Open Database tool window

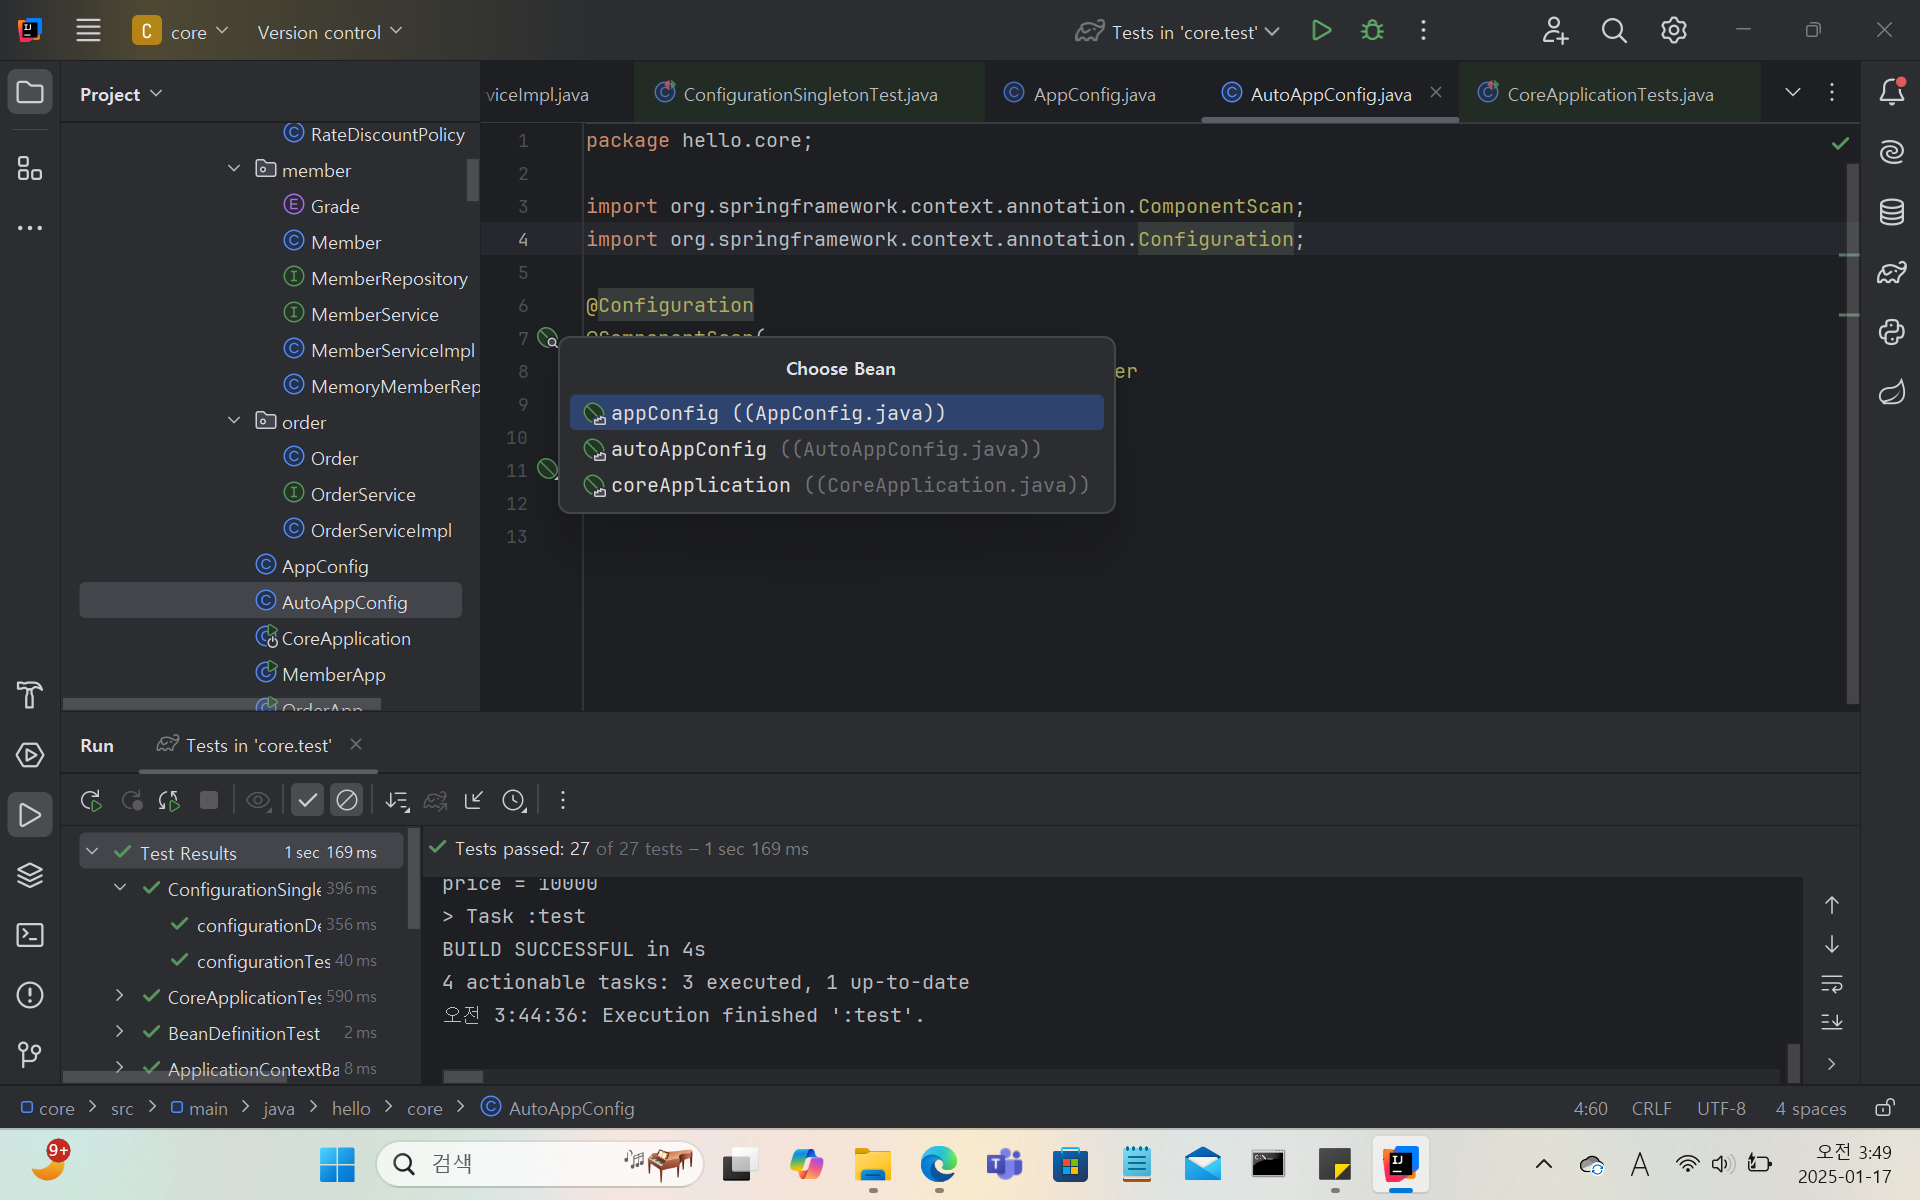point(1891,212)
